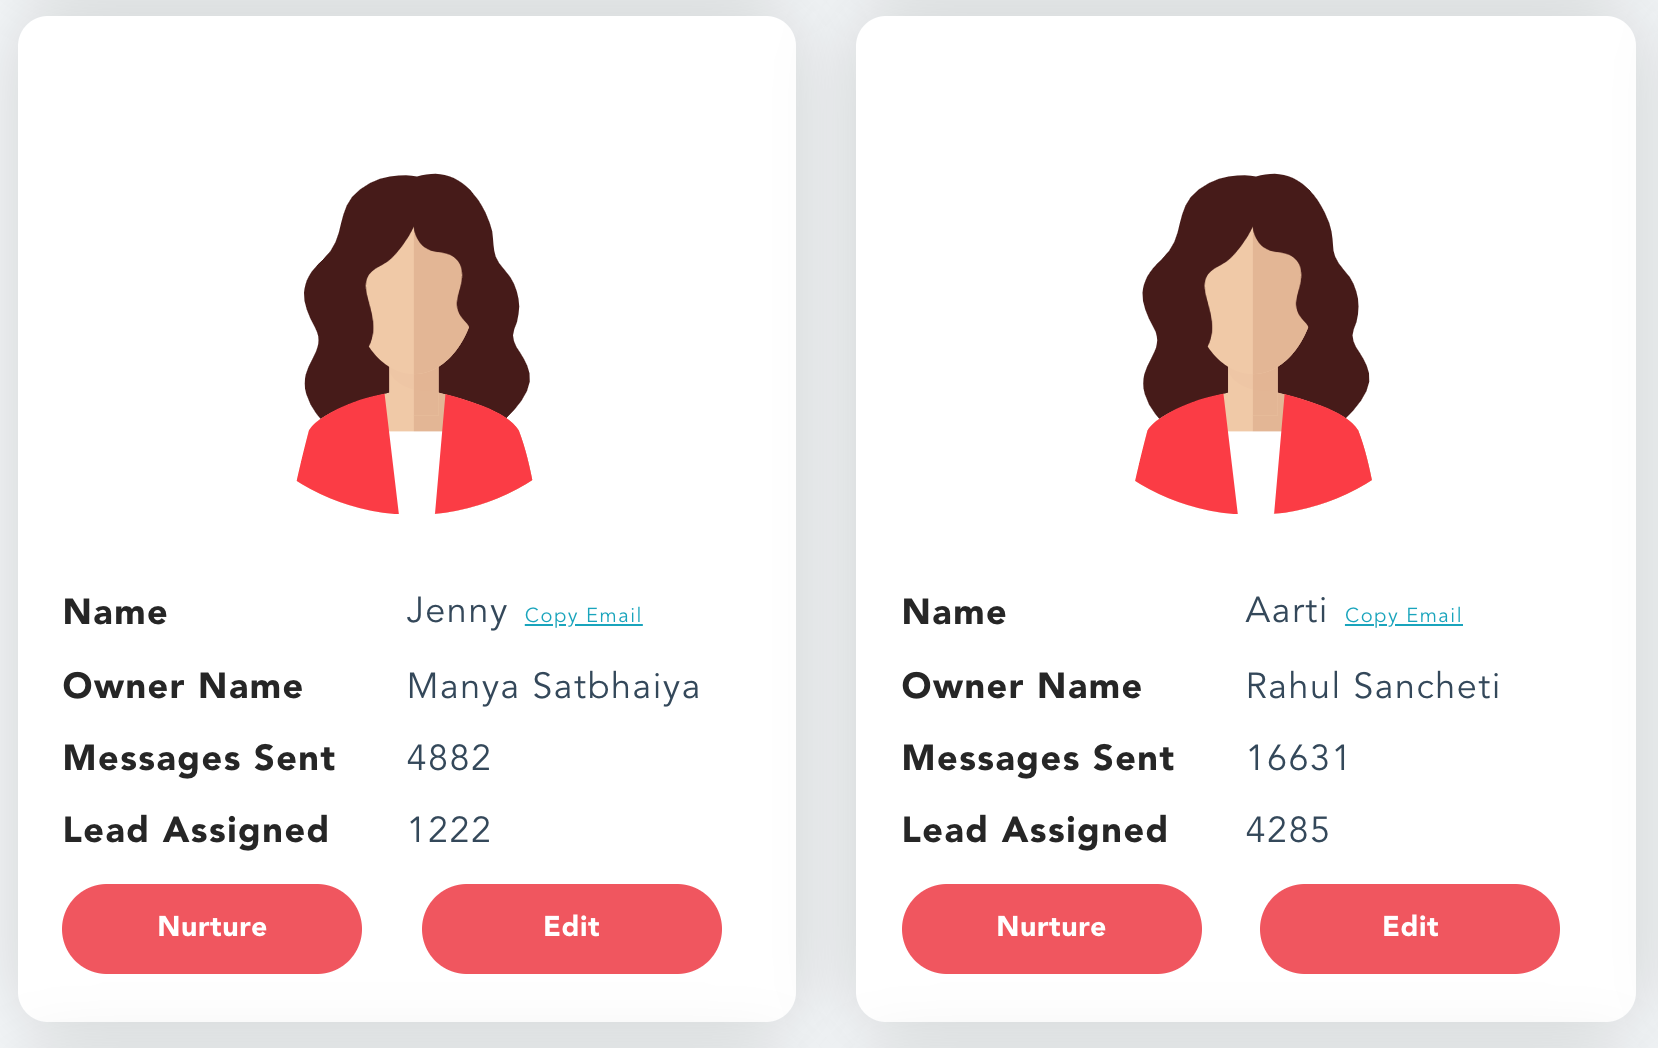
Task: Click Owner Name label on Jenny's card
Action: point(183,686)
